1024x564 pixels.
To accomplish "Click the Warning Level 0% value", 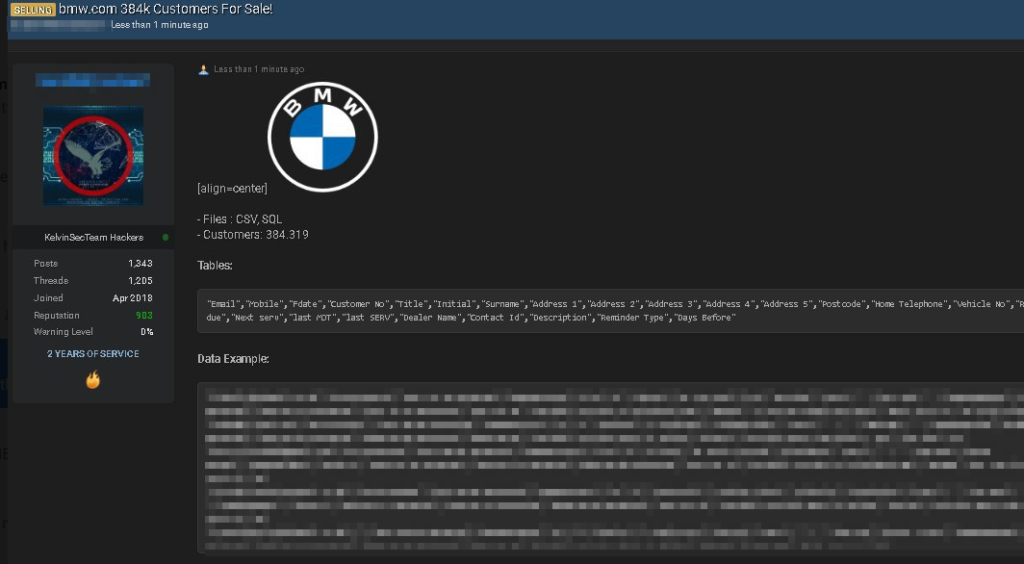I will tap(146, 332).
